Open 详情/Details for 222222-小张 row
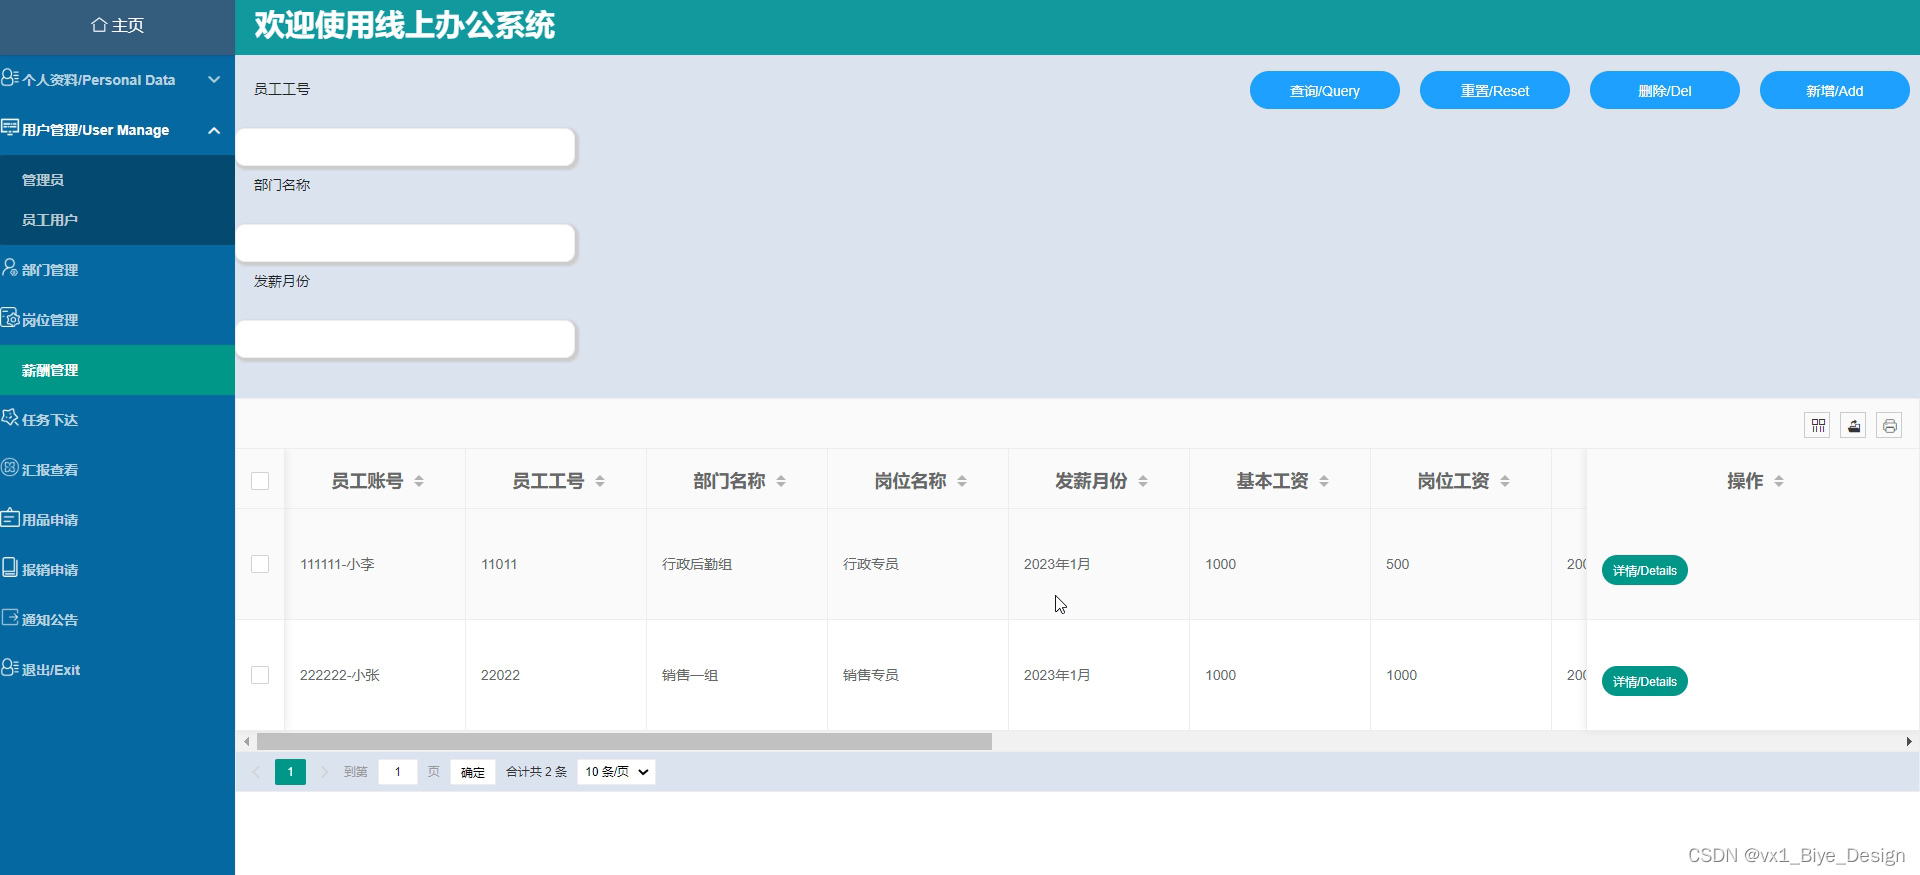 tap(1645, 681)
